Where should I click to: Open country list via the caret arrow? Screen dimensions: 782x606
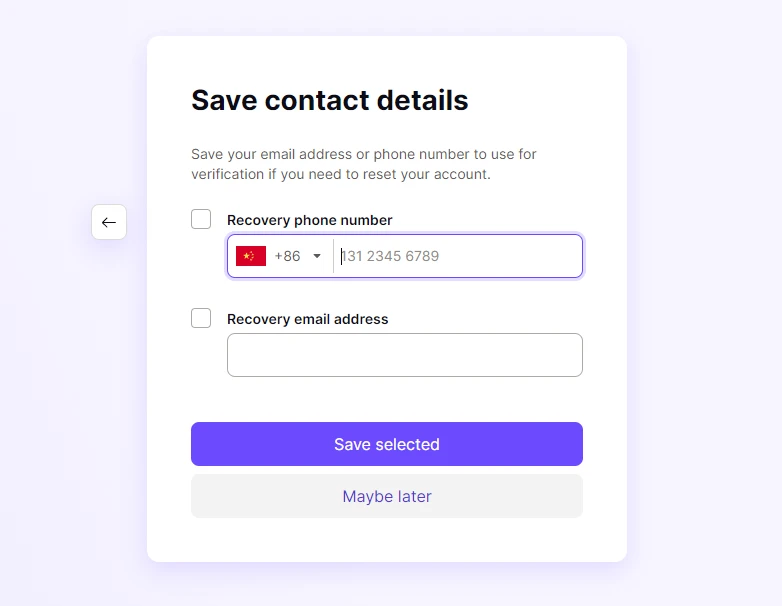coord(317,256)
